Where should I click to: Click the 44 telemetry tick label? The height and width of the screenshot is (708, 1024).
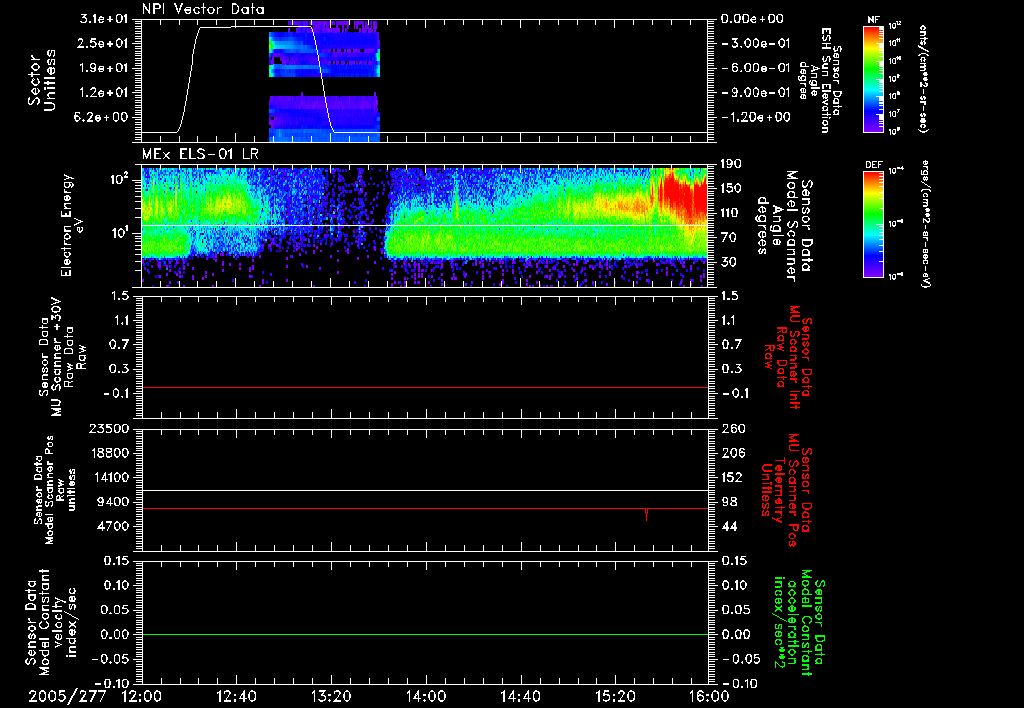pos(729,526)
